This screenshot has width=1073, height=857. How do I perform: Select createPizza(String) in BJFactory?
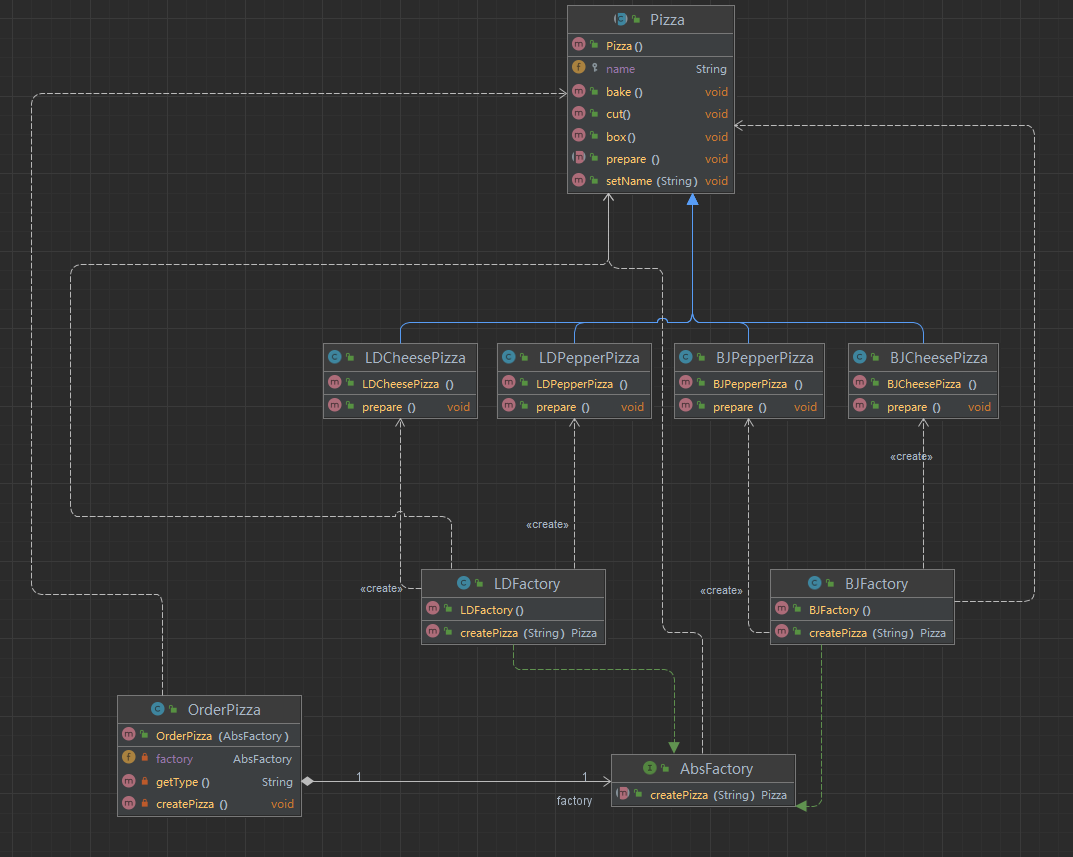[x=862, y=632]
